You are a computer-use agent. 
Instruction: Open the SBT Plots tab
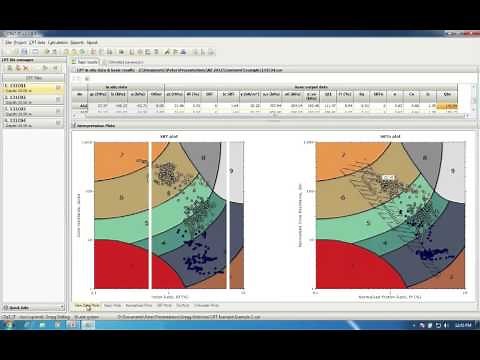click(x=164, y=305)
